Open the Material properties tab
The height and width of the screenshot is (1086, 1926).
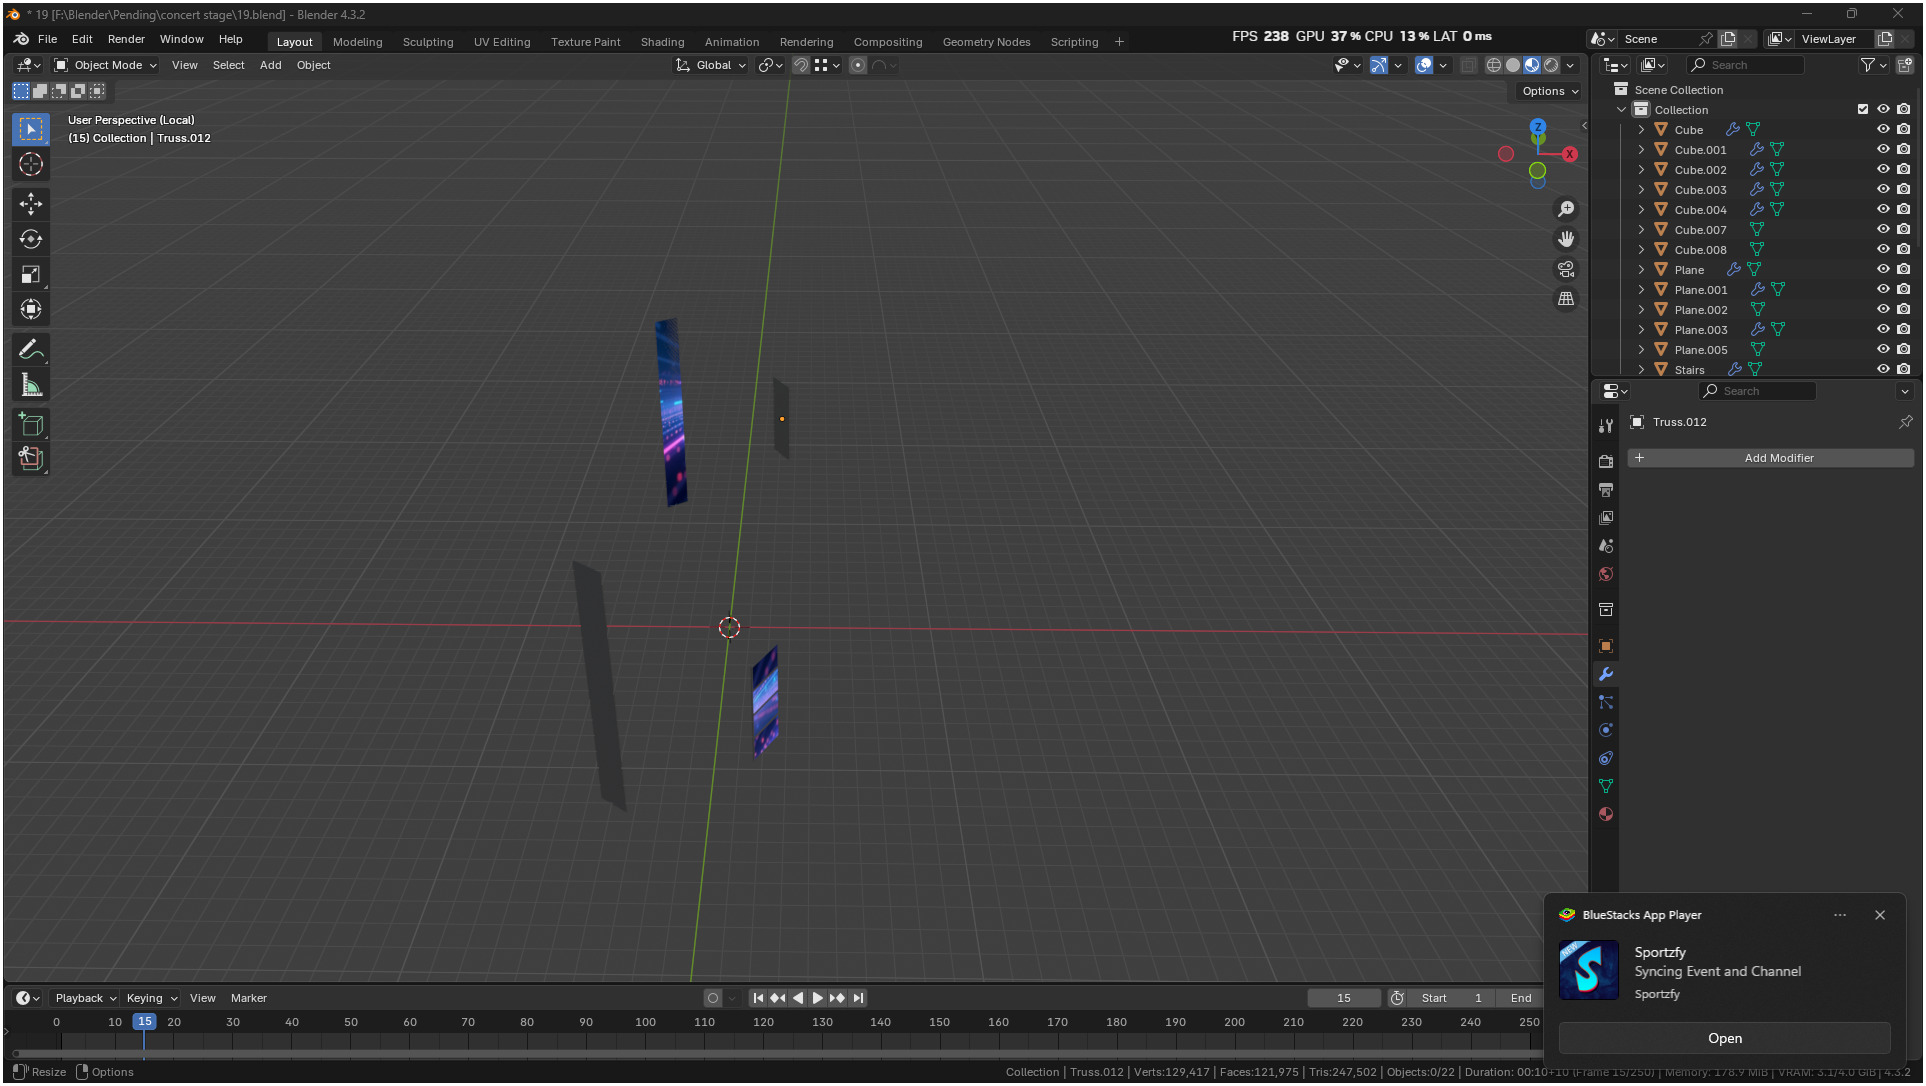point(1606,814)
